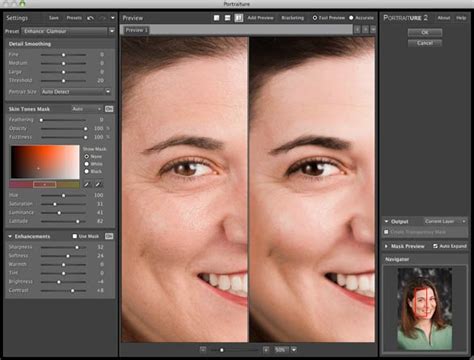Viewport: 474px width, 360px height.
Task: Enable the Use Mask checkbox
Action: tap(75, 236)
